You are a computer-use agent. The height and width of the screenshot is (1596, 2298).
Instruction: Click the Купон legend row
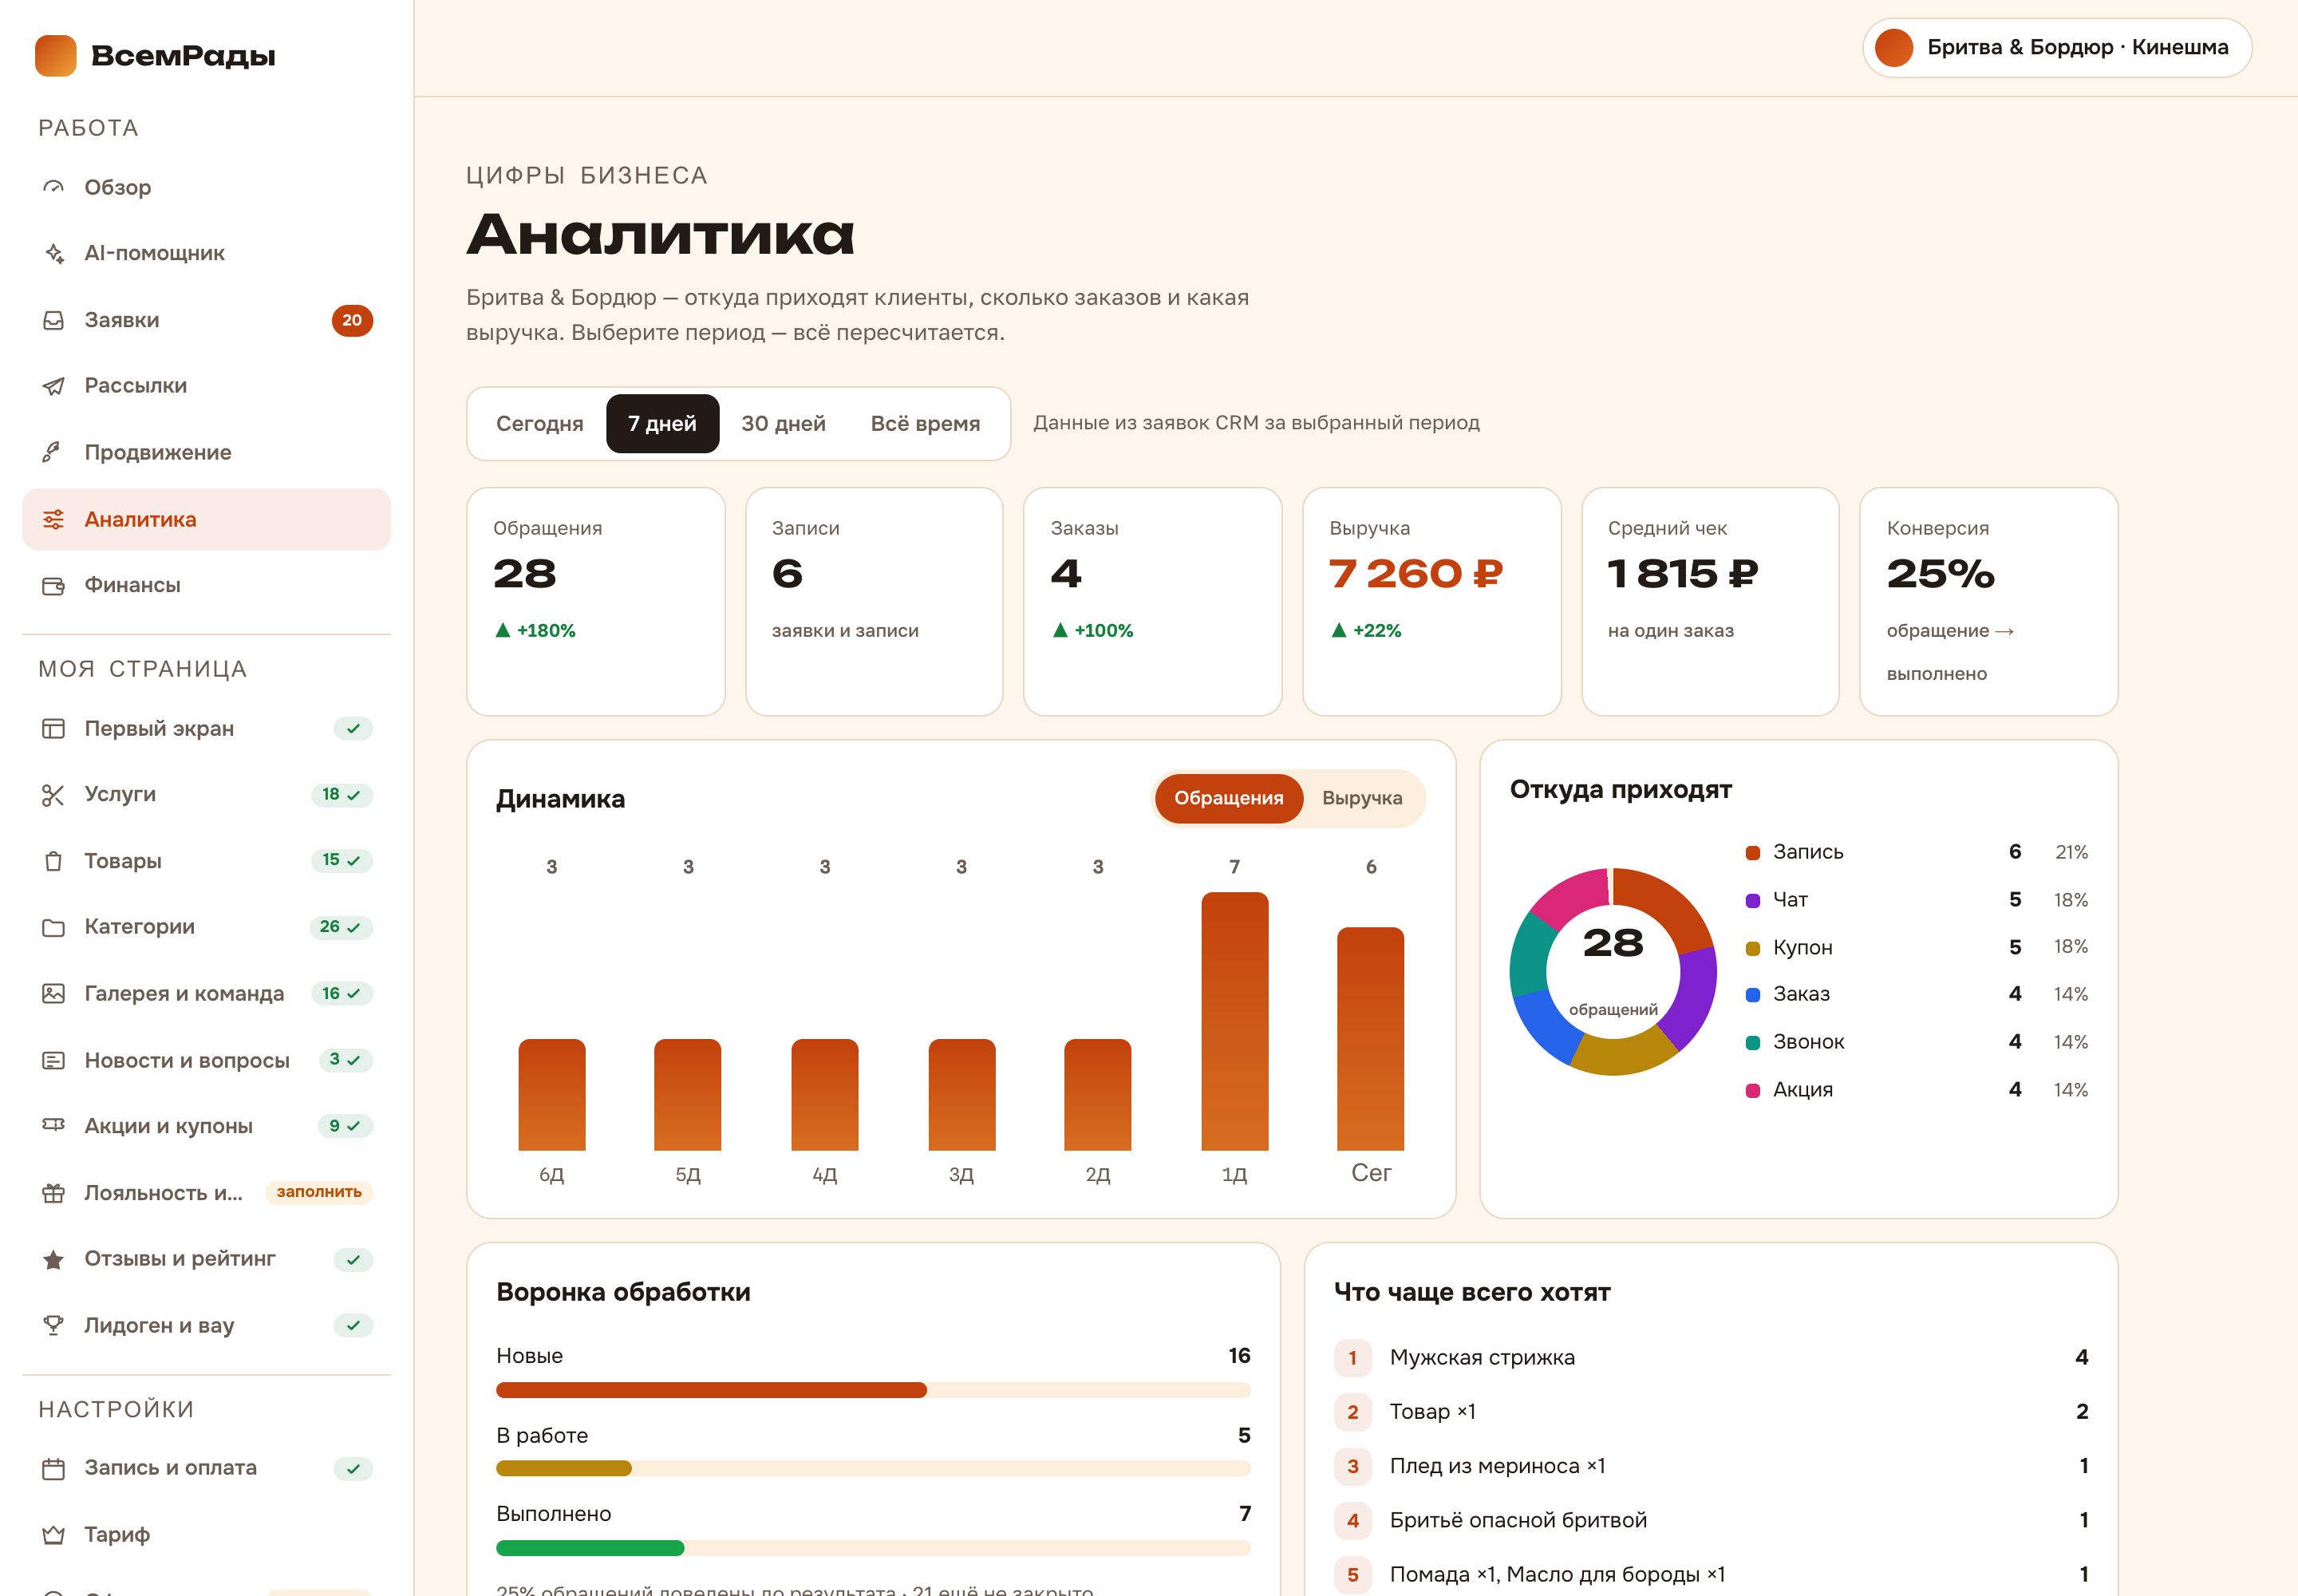click(x=1916, y=947)
